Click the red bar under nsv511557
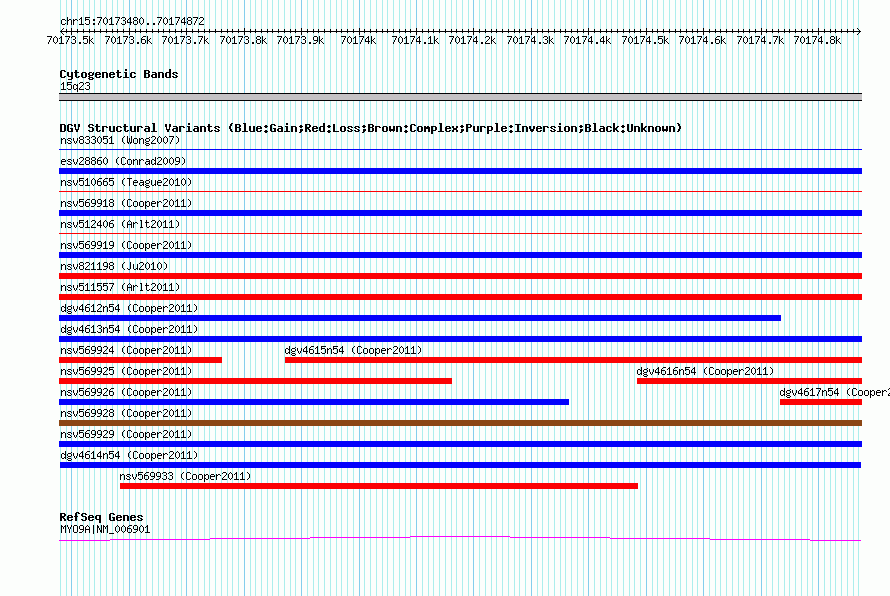 point(460,297)
